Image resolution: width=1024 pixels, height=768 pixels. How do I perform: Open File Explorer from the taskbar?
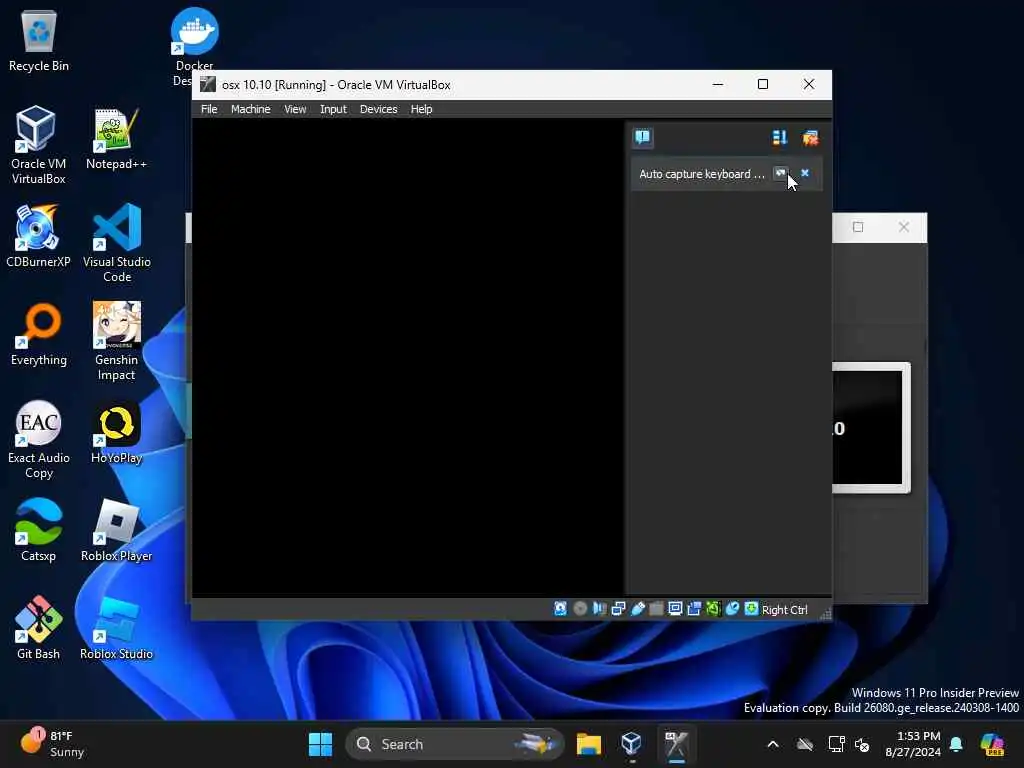tap(588, 744)
